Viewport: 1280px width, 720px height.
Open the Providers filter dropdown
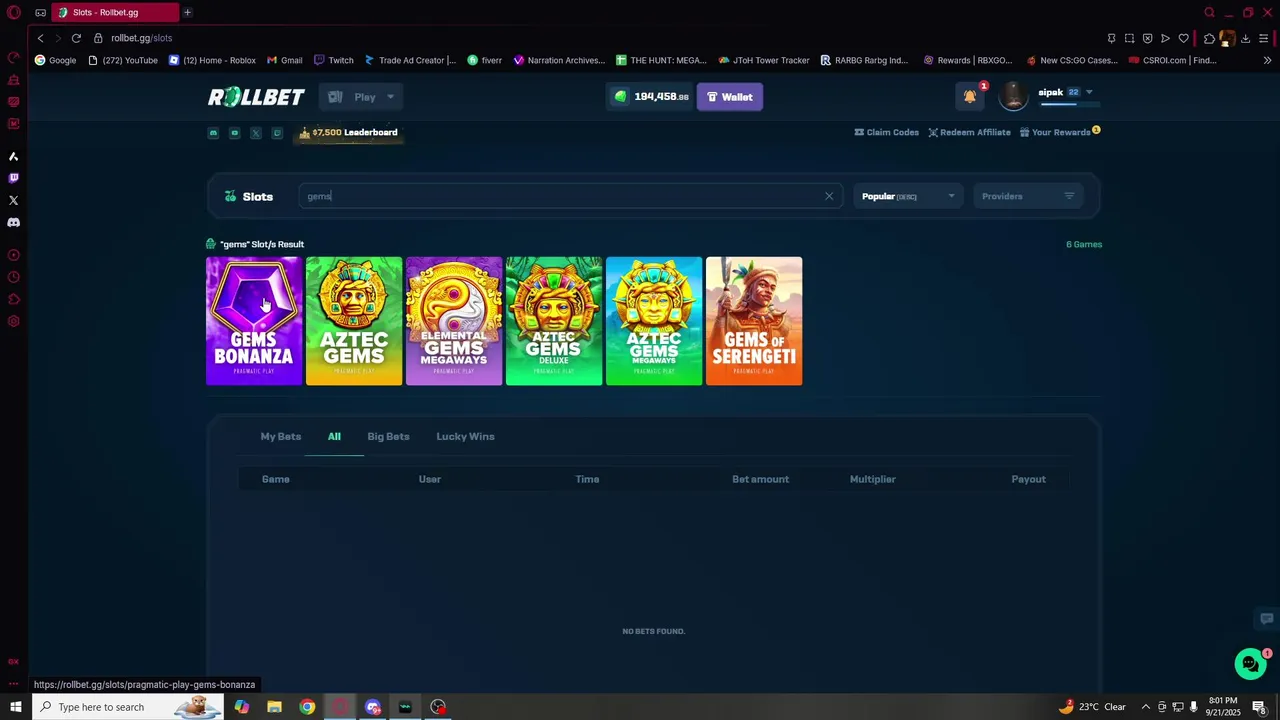click(1028, 196)
